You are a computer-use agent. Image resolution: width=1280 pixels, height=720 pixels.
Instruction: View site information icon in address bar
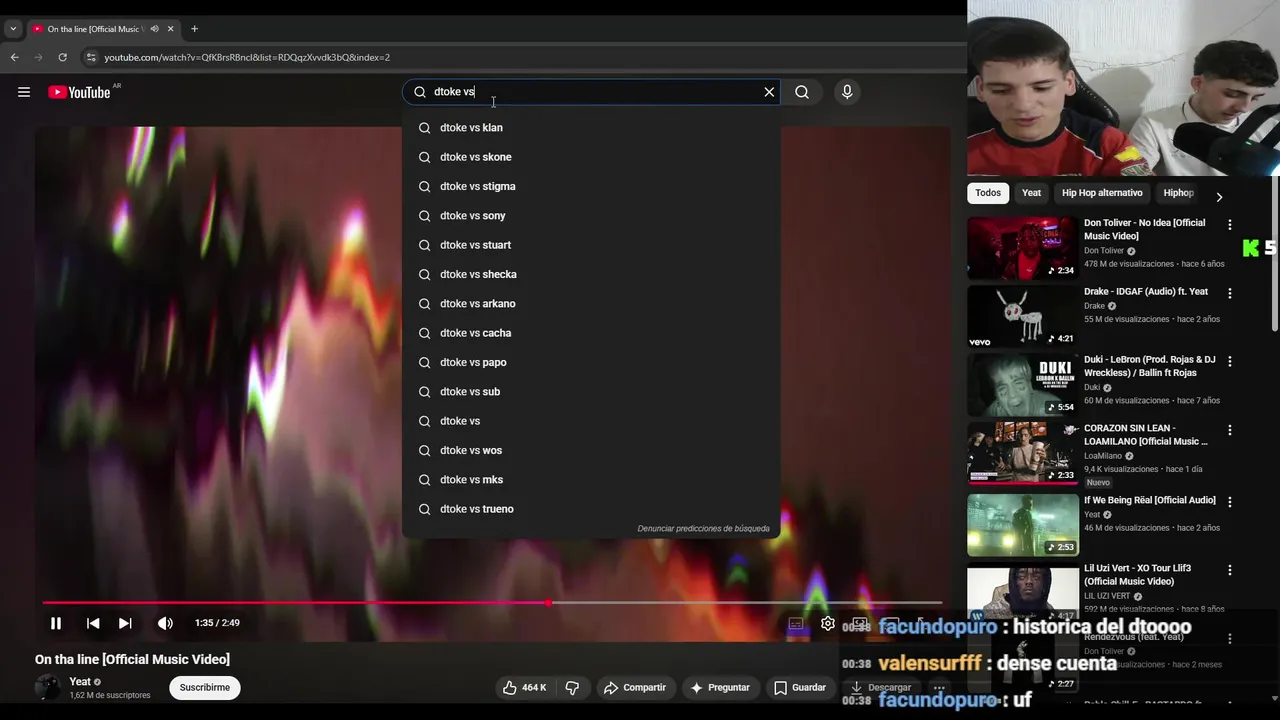click(x=91, y=57)
